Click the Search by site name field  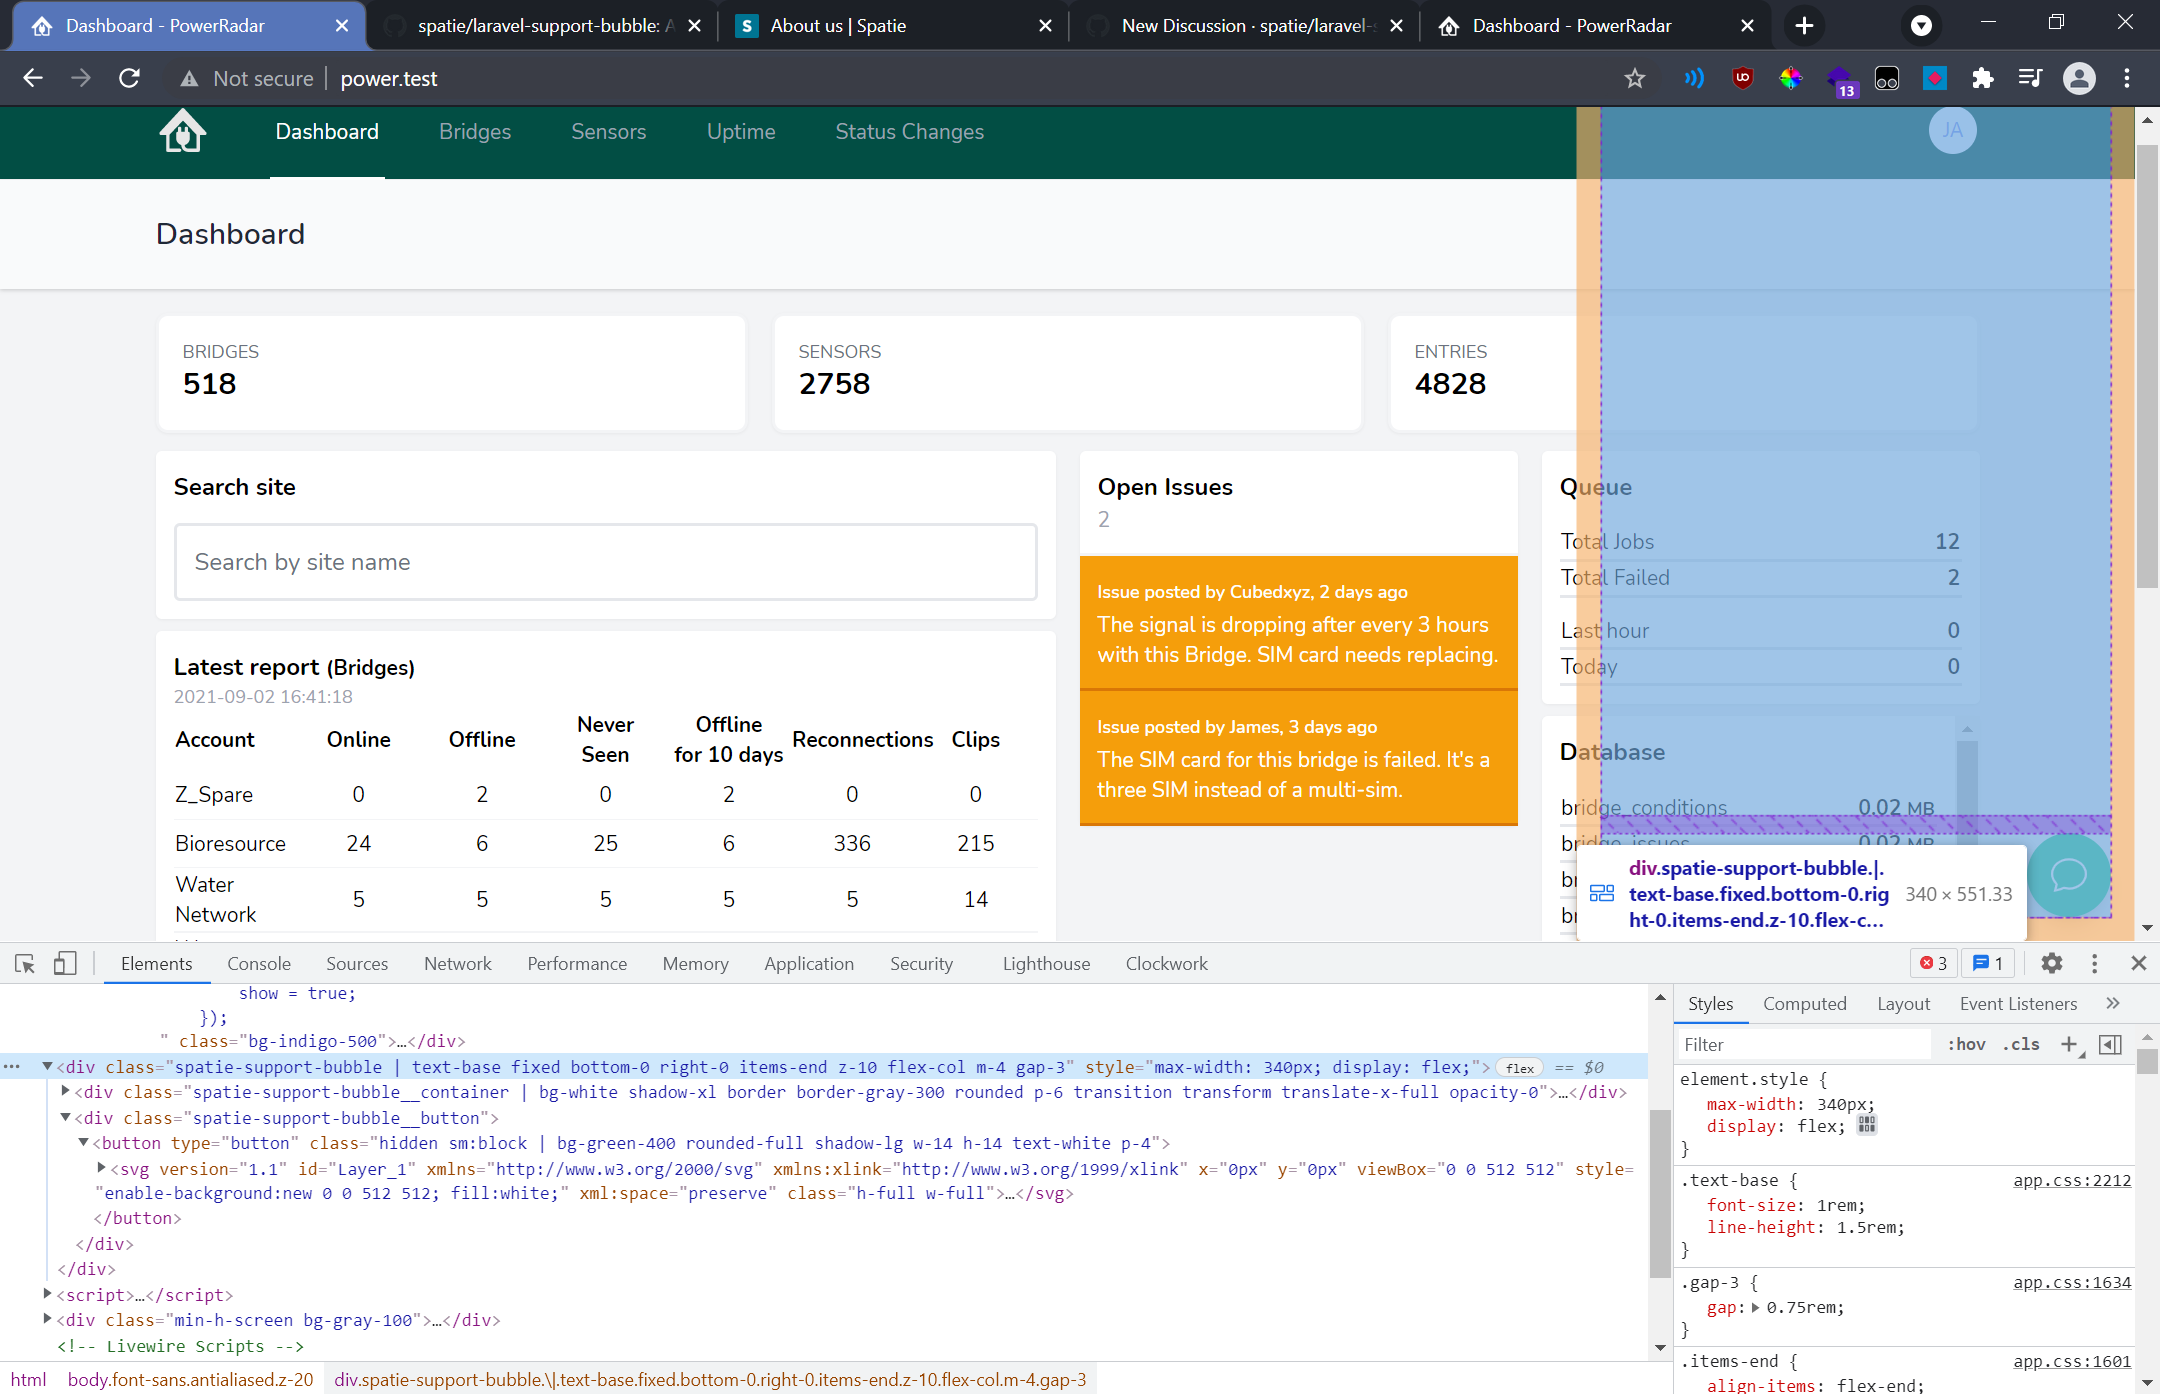[x=605, y=562]
